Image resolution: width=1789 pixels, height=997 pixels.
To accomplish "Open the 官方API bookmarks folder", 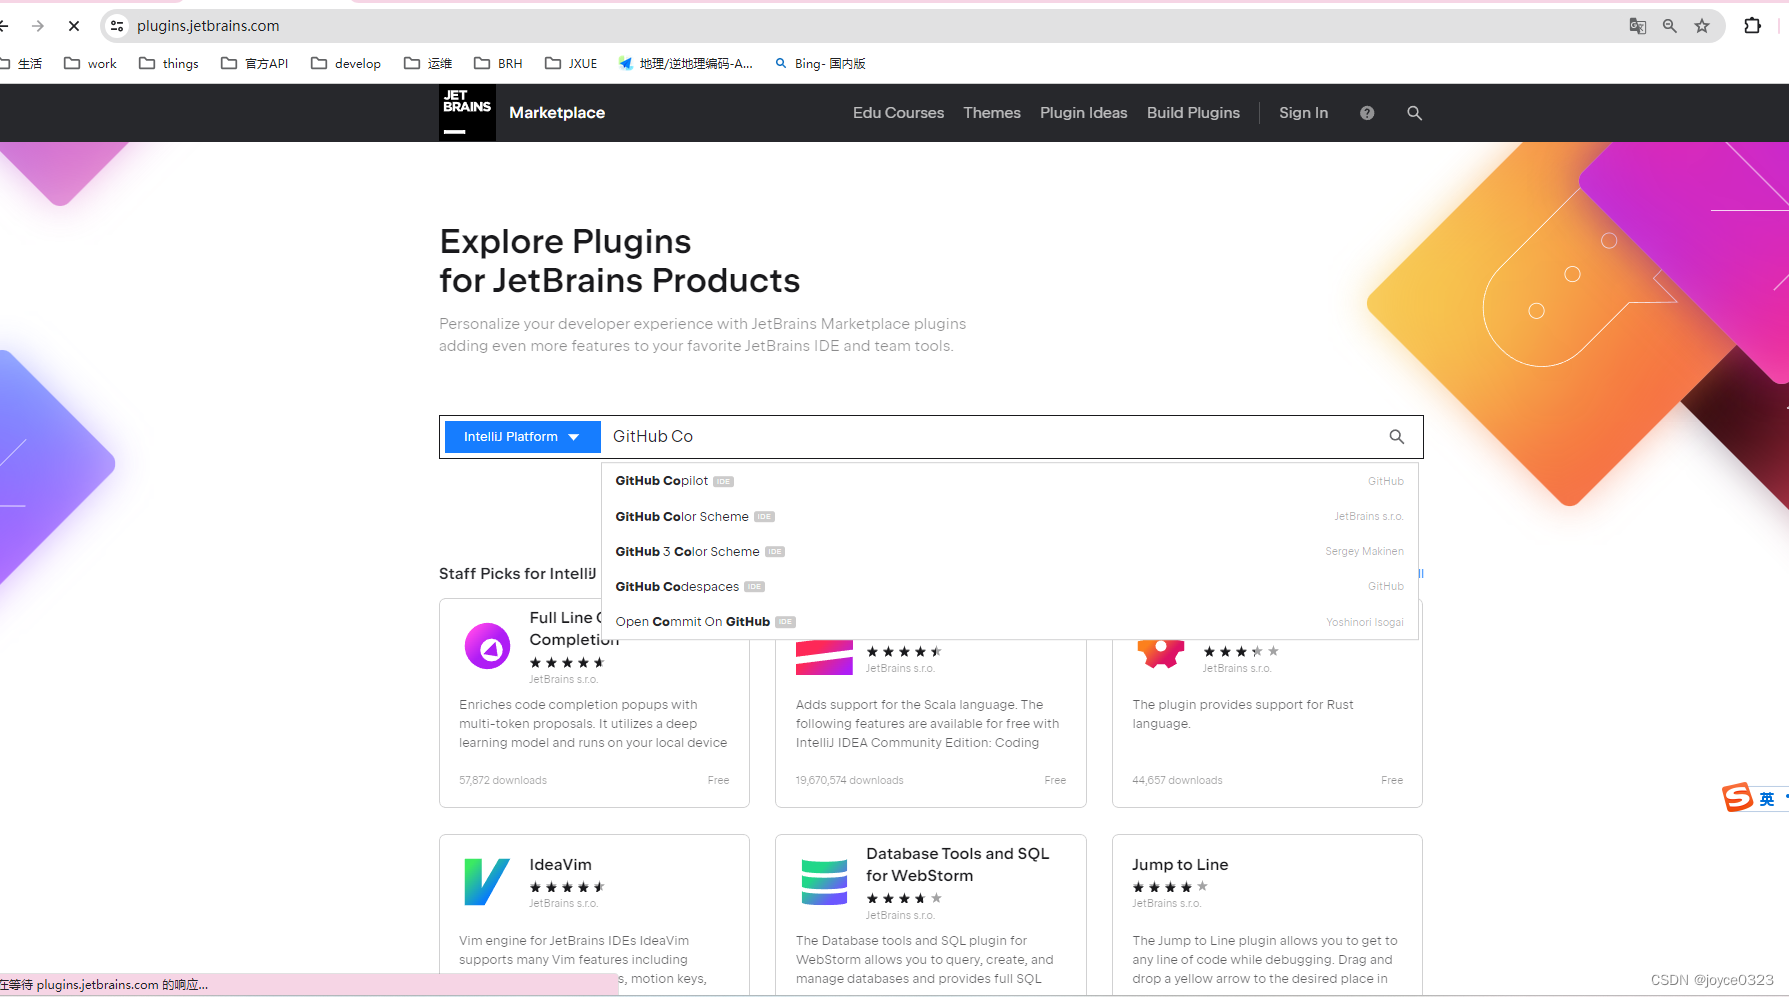I will (x=254, y=63).
